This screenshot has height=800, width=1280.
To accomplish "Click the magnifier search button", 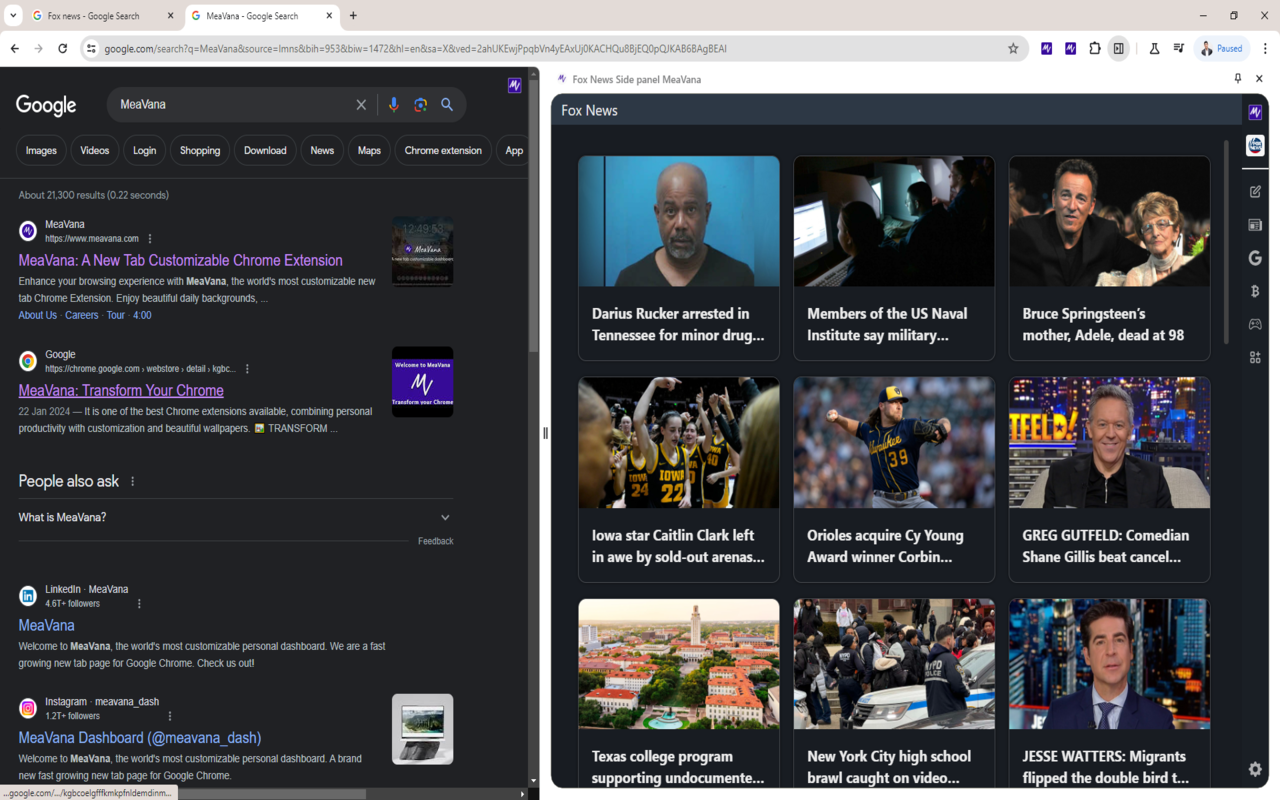I will 447,104.
